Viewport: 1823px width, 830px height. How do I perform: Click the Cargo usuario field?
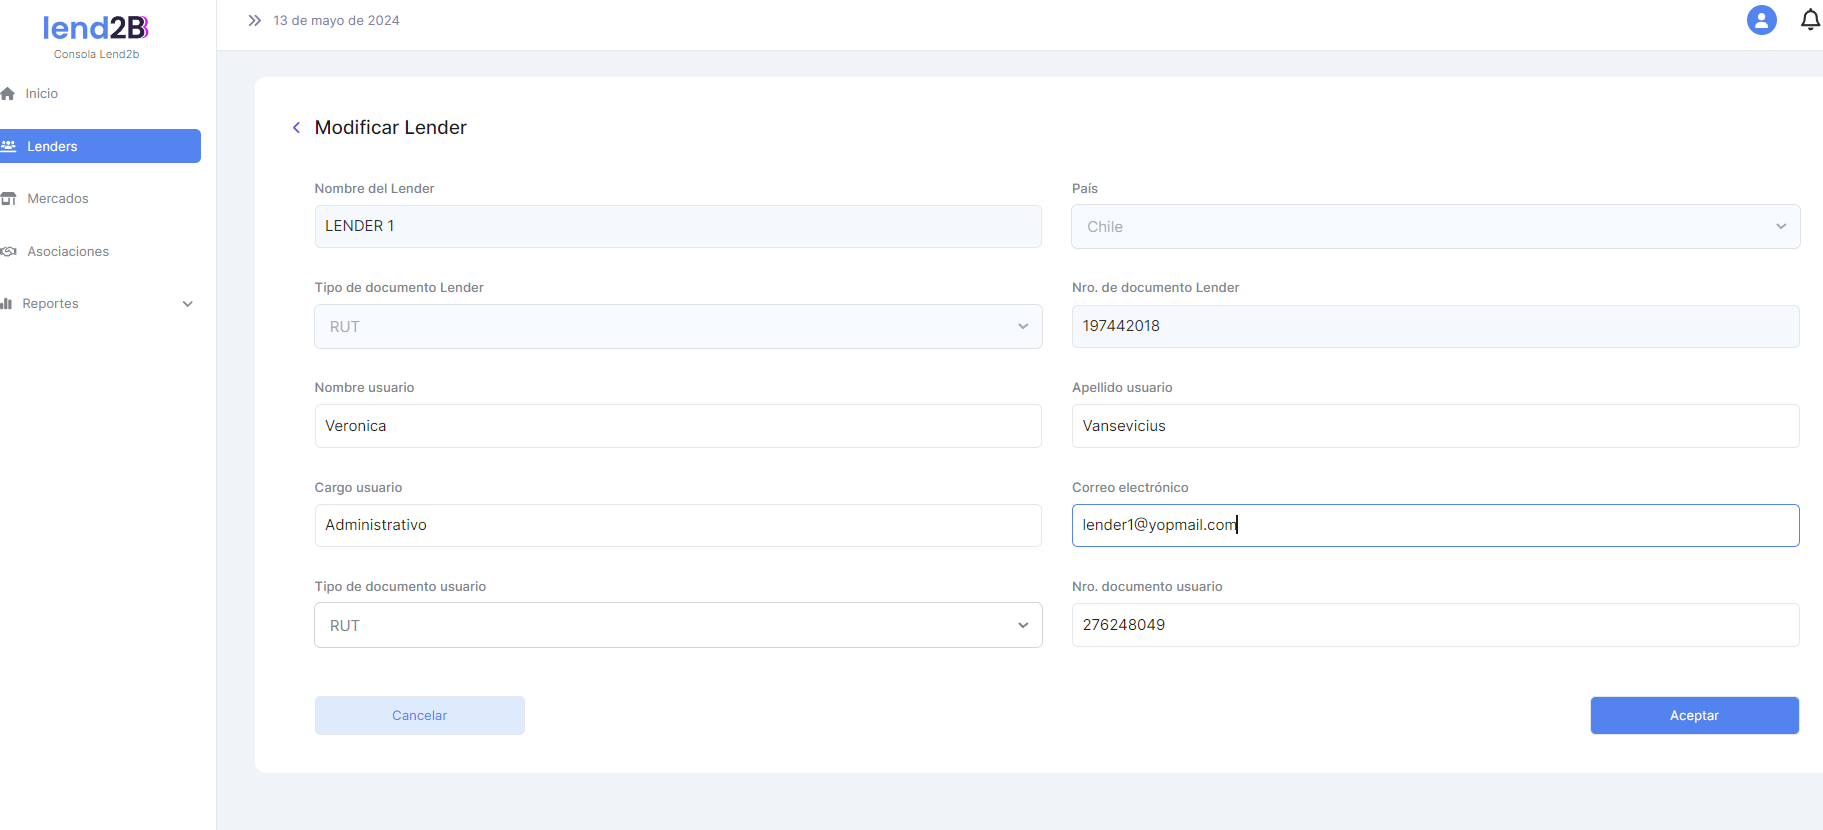coord(678,526)
